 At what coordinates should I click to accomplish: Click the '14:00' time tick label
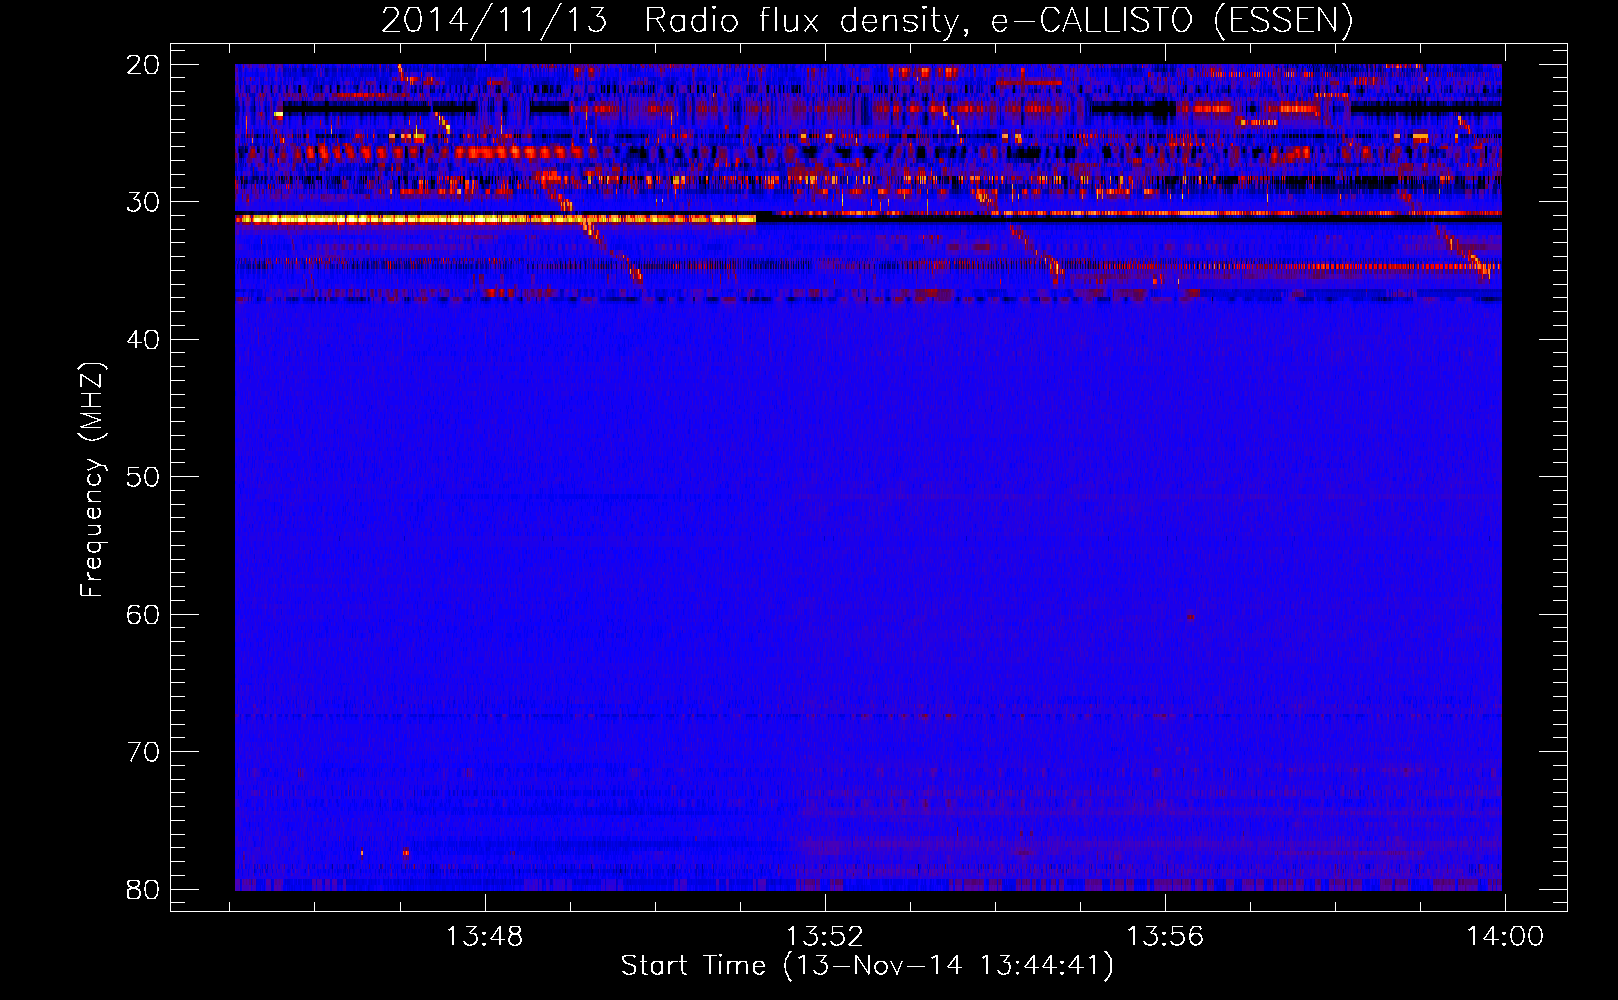click(x=1505, y=937)
